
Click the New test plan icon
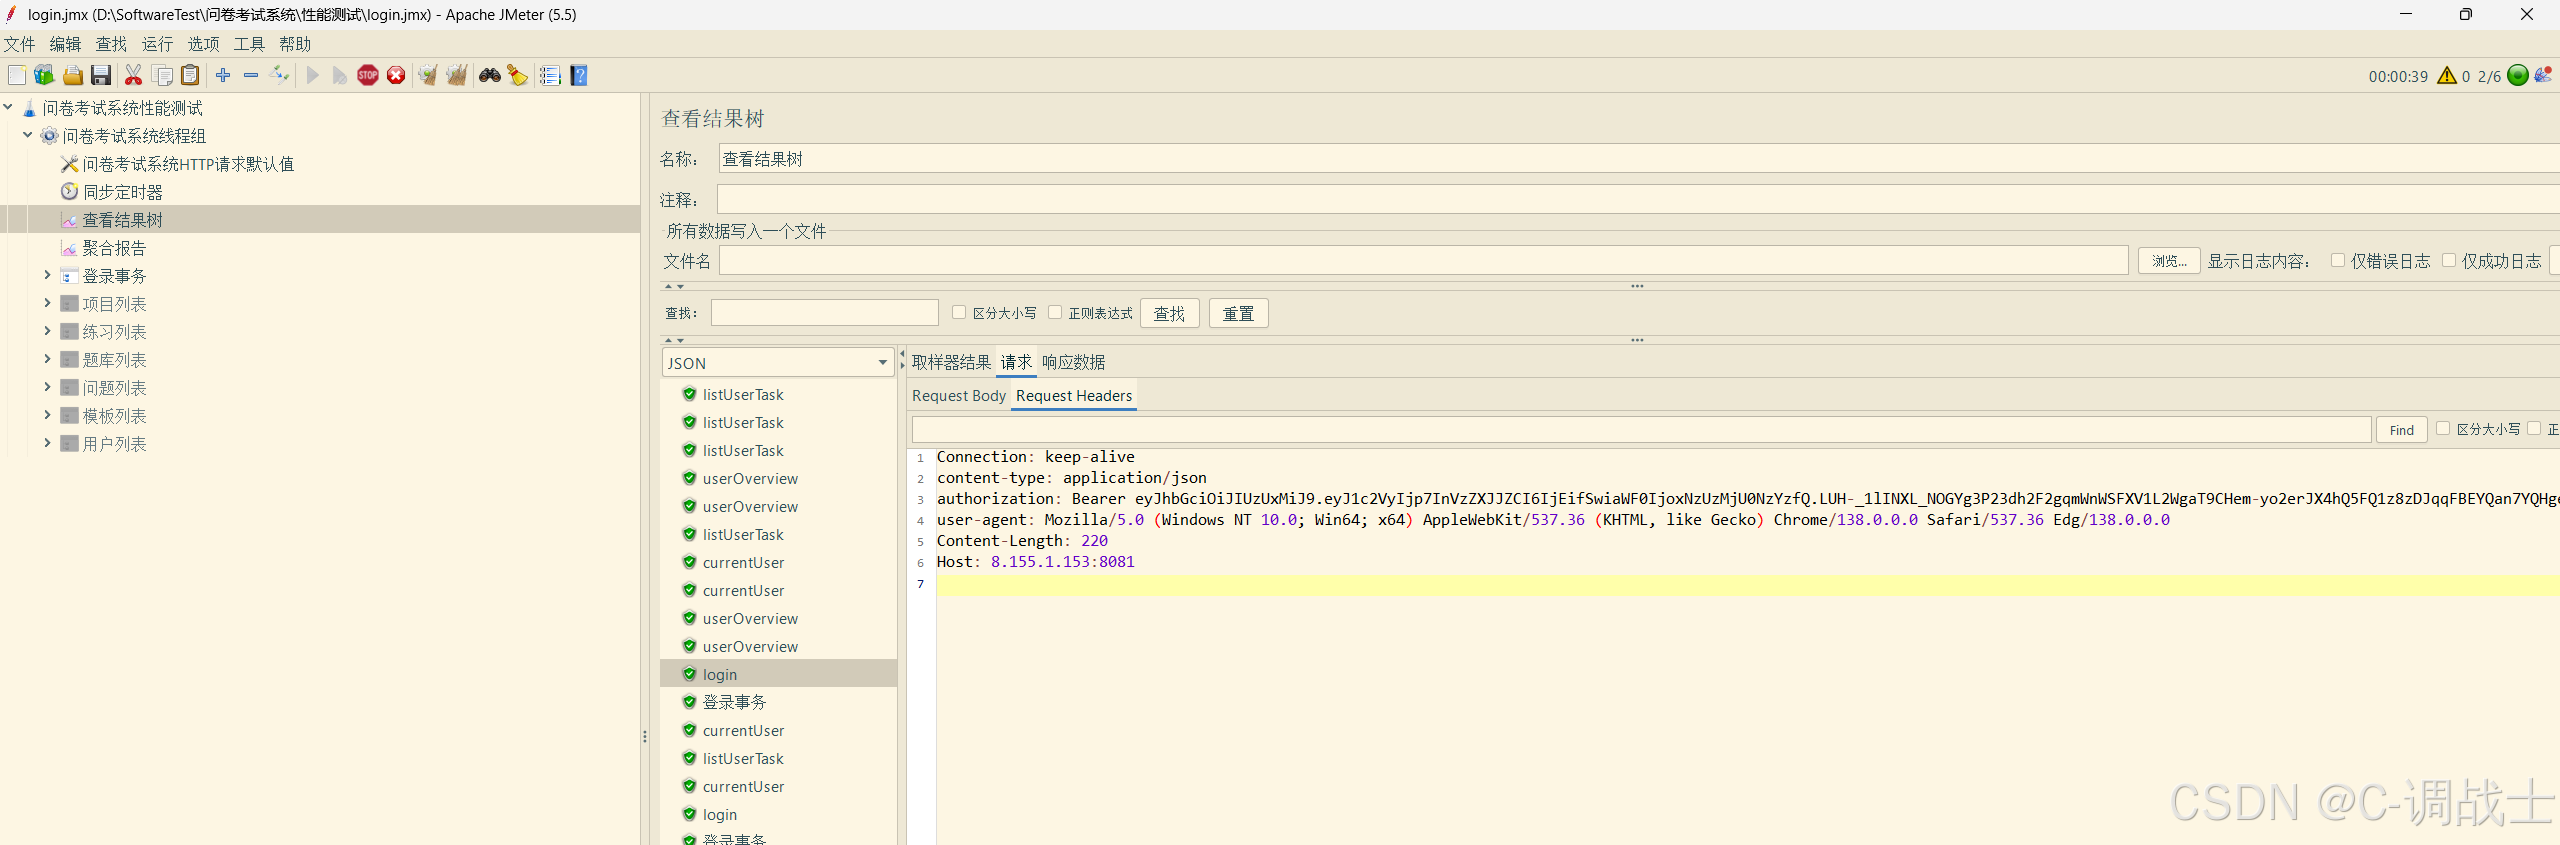click(x=17, y=75)
